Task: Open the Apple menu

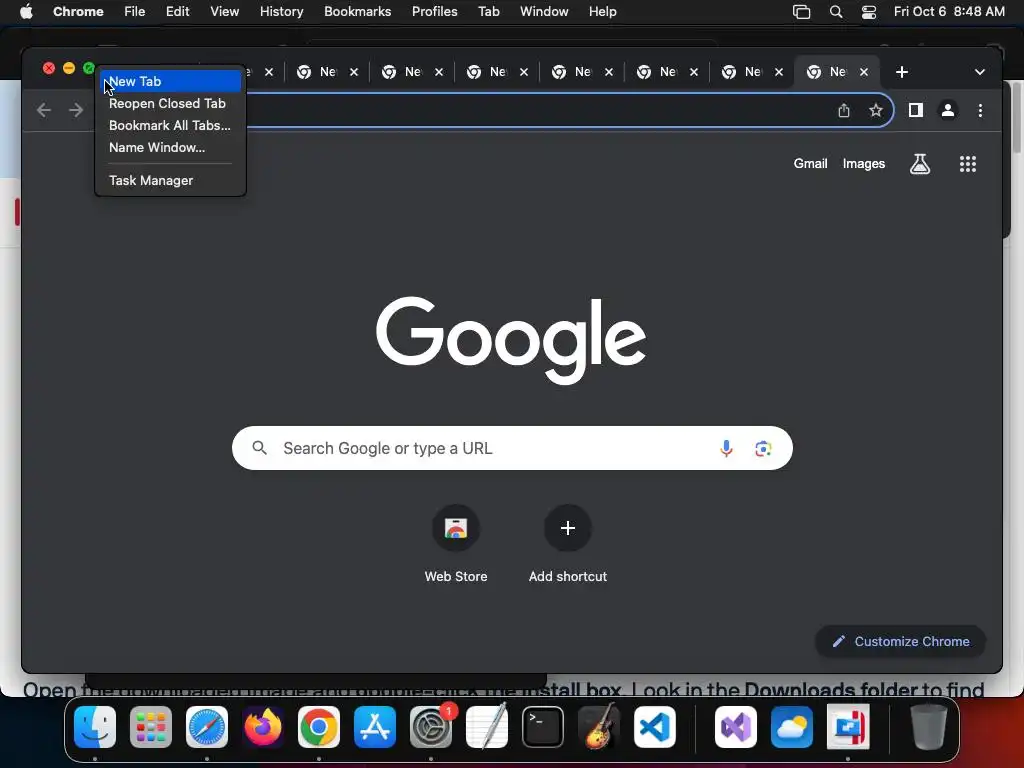Action: coord(26,12)
